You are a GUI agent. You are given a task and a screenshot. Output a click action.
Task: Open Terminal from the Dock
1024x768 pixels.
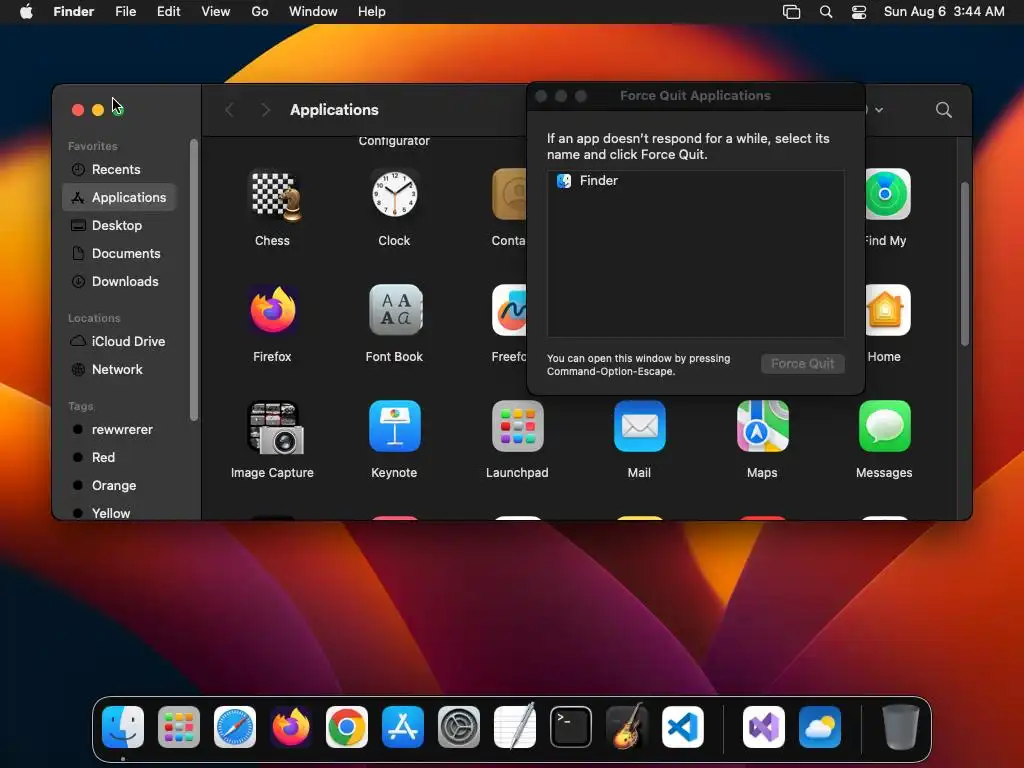pyautogui.click(x=571, y=727)
